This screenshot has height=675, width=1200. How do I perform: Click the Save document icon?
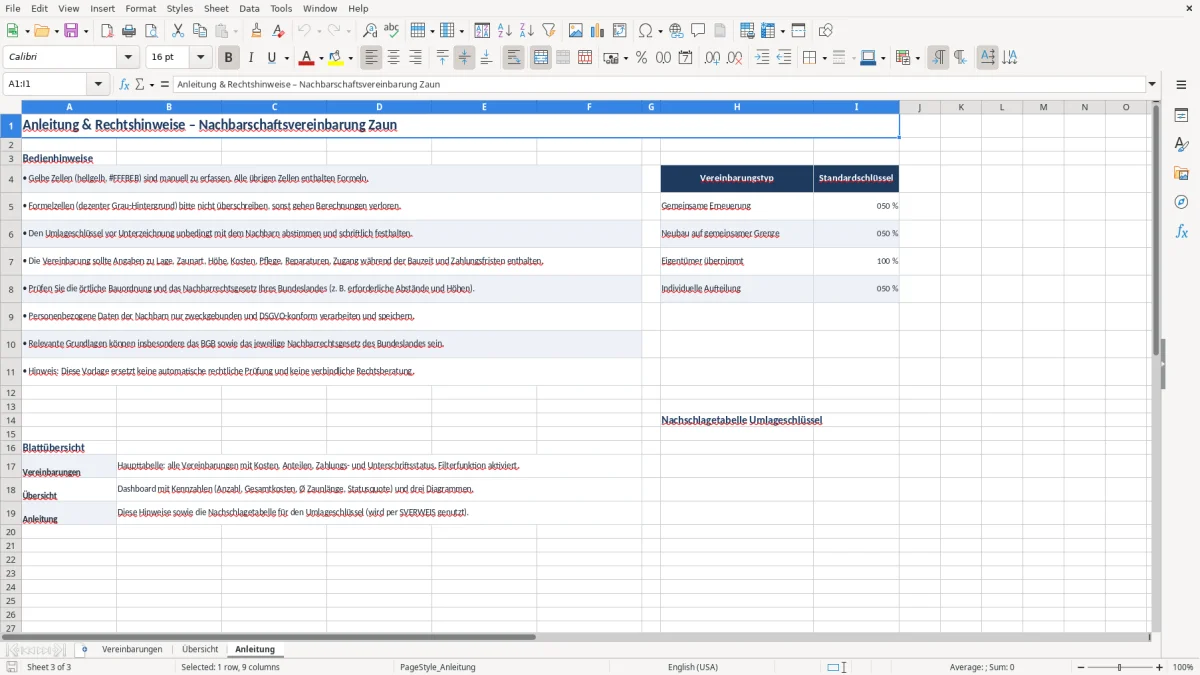point(71,31)
